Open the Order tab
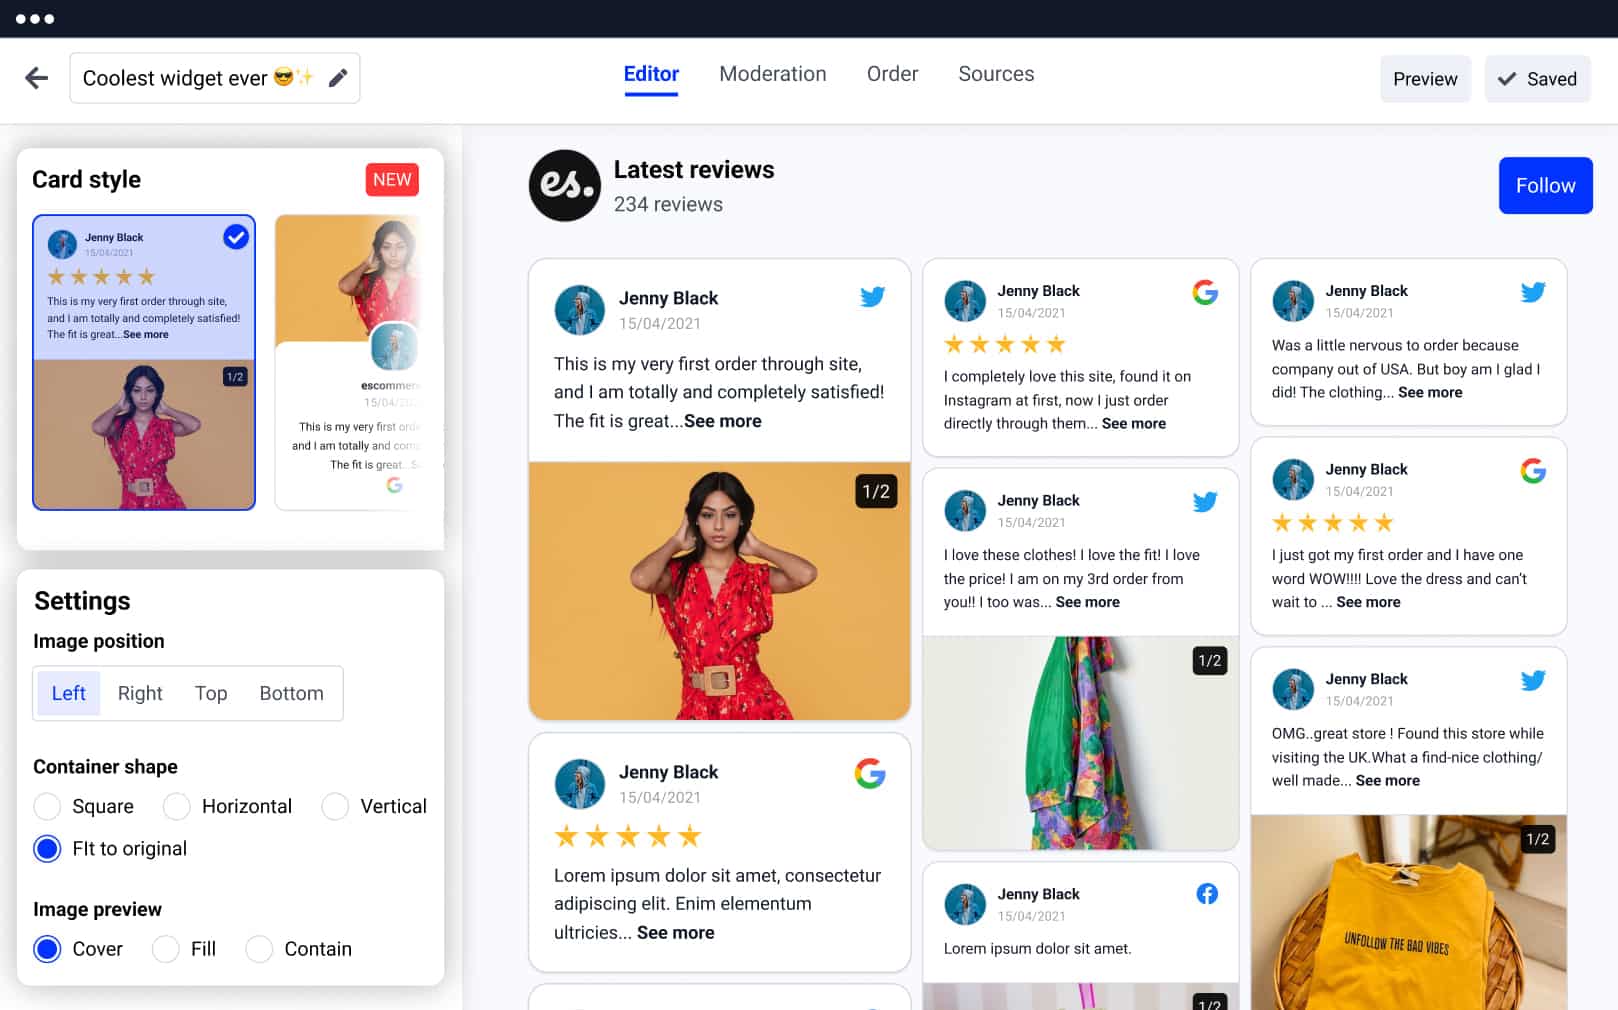The image size is (1618, 1010). click(892, 74)
